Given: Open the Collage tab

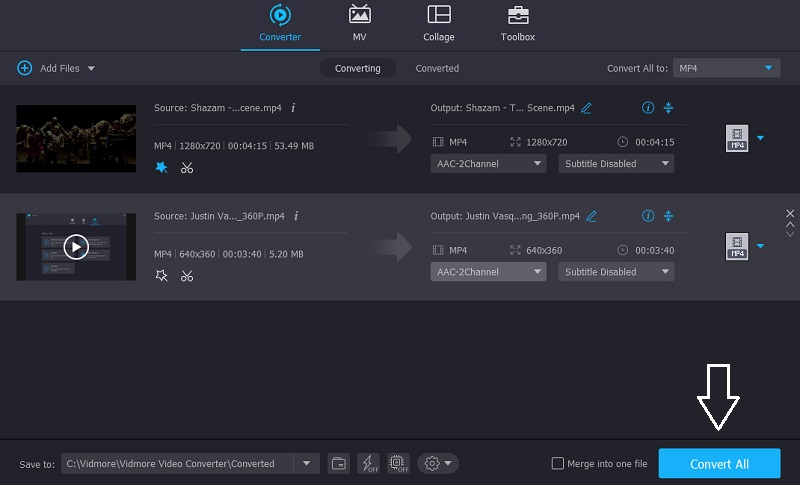Looking at the screenshot, I should [438, 25].
